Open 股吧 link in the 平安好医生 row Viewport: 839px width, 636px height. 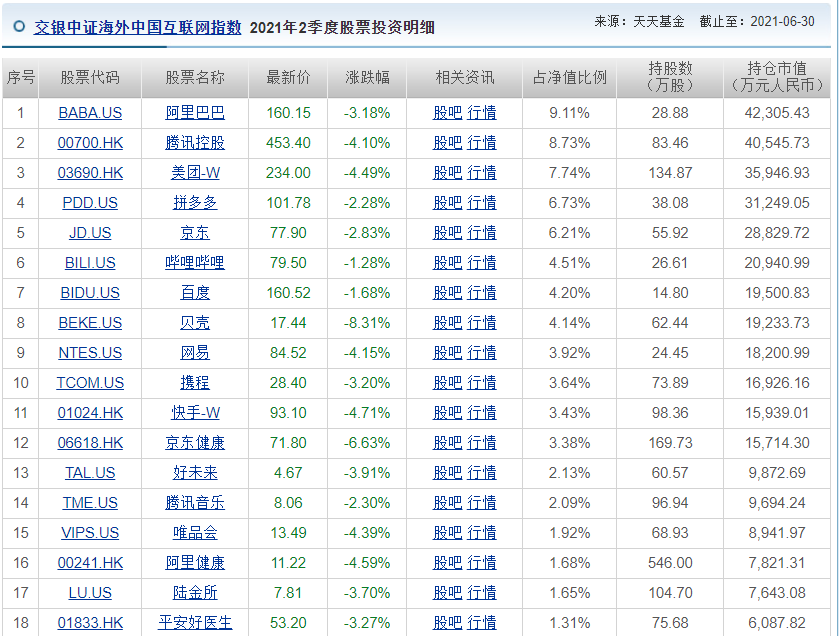(x=447, y=622)
